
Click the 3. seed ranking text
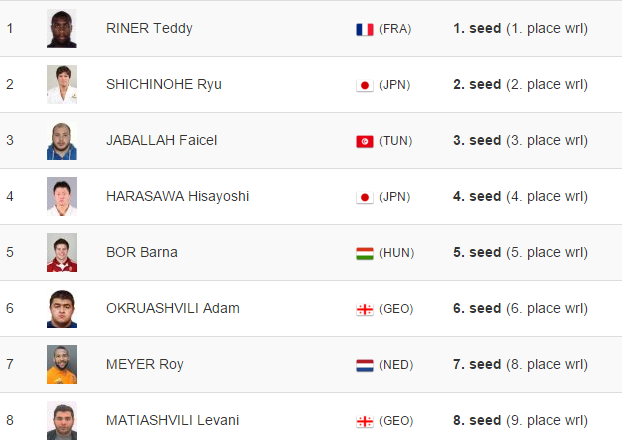[x=477, y=140]
